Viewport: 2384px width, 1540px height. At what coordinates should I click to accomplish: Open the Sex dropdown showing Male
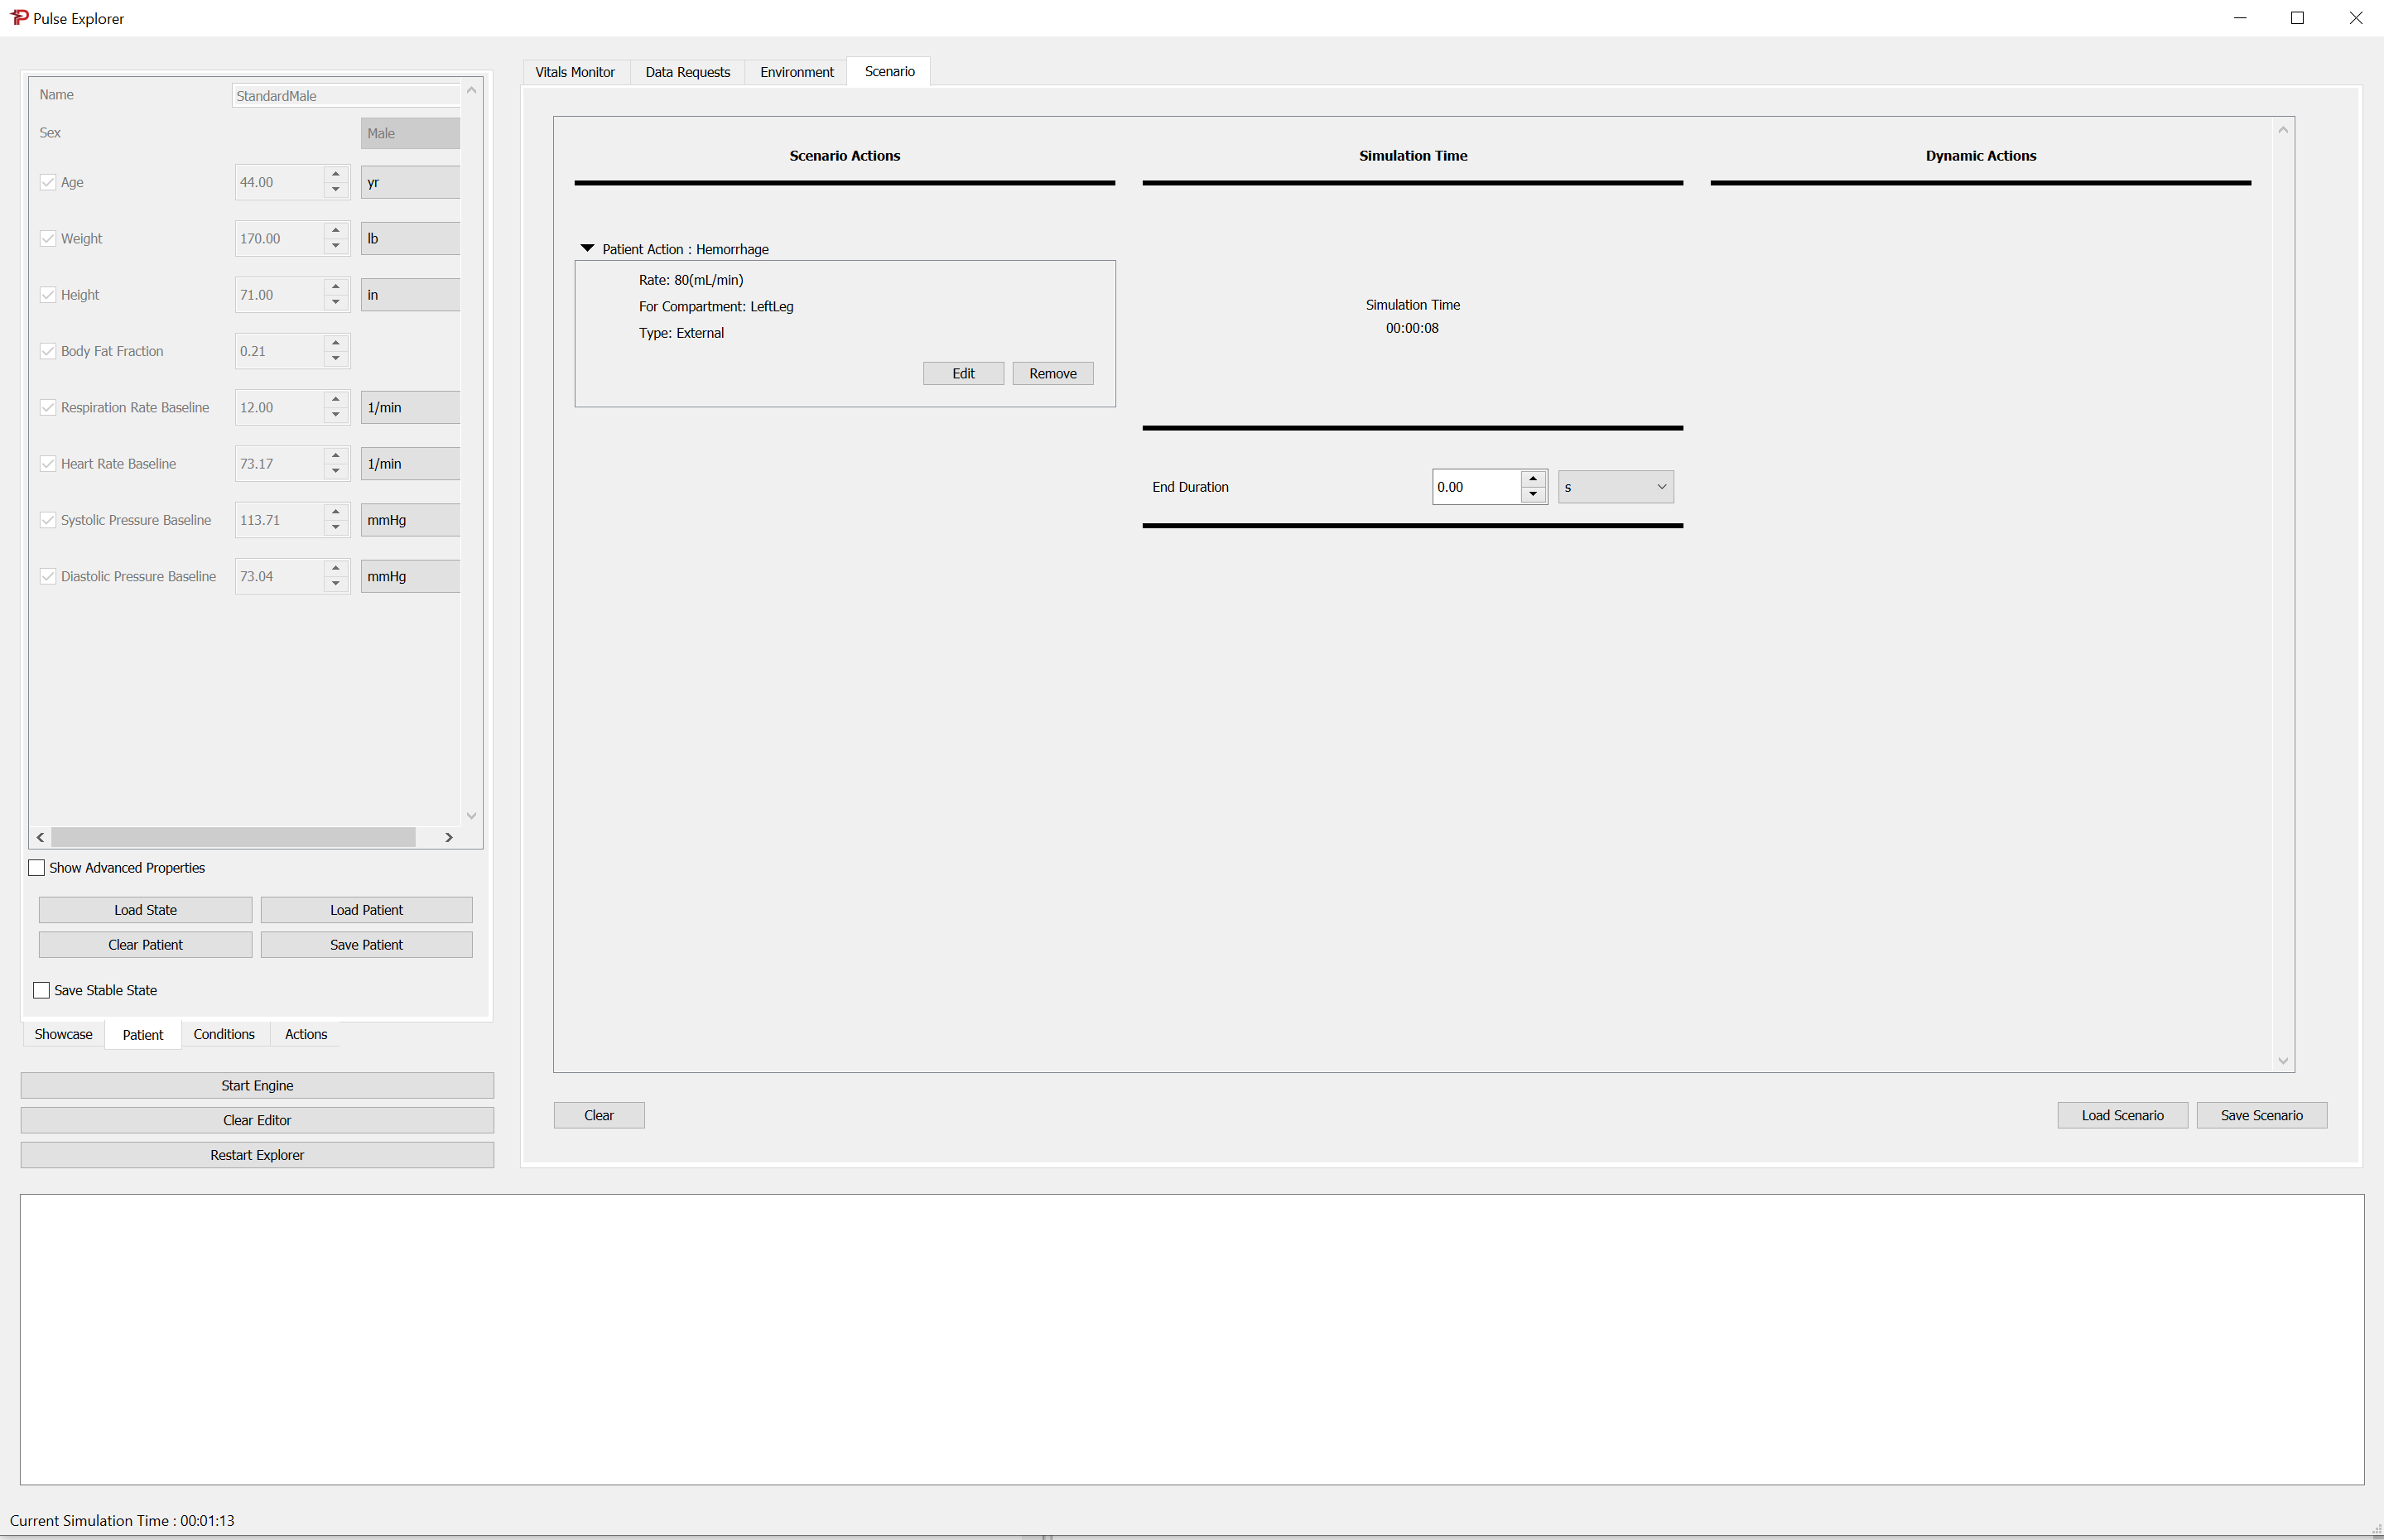point(410,133)
